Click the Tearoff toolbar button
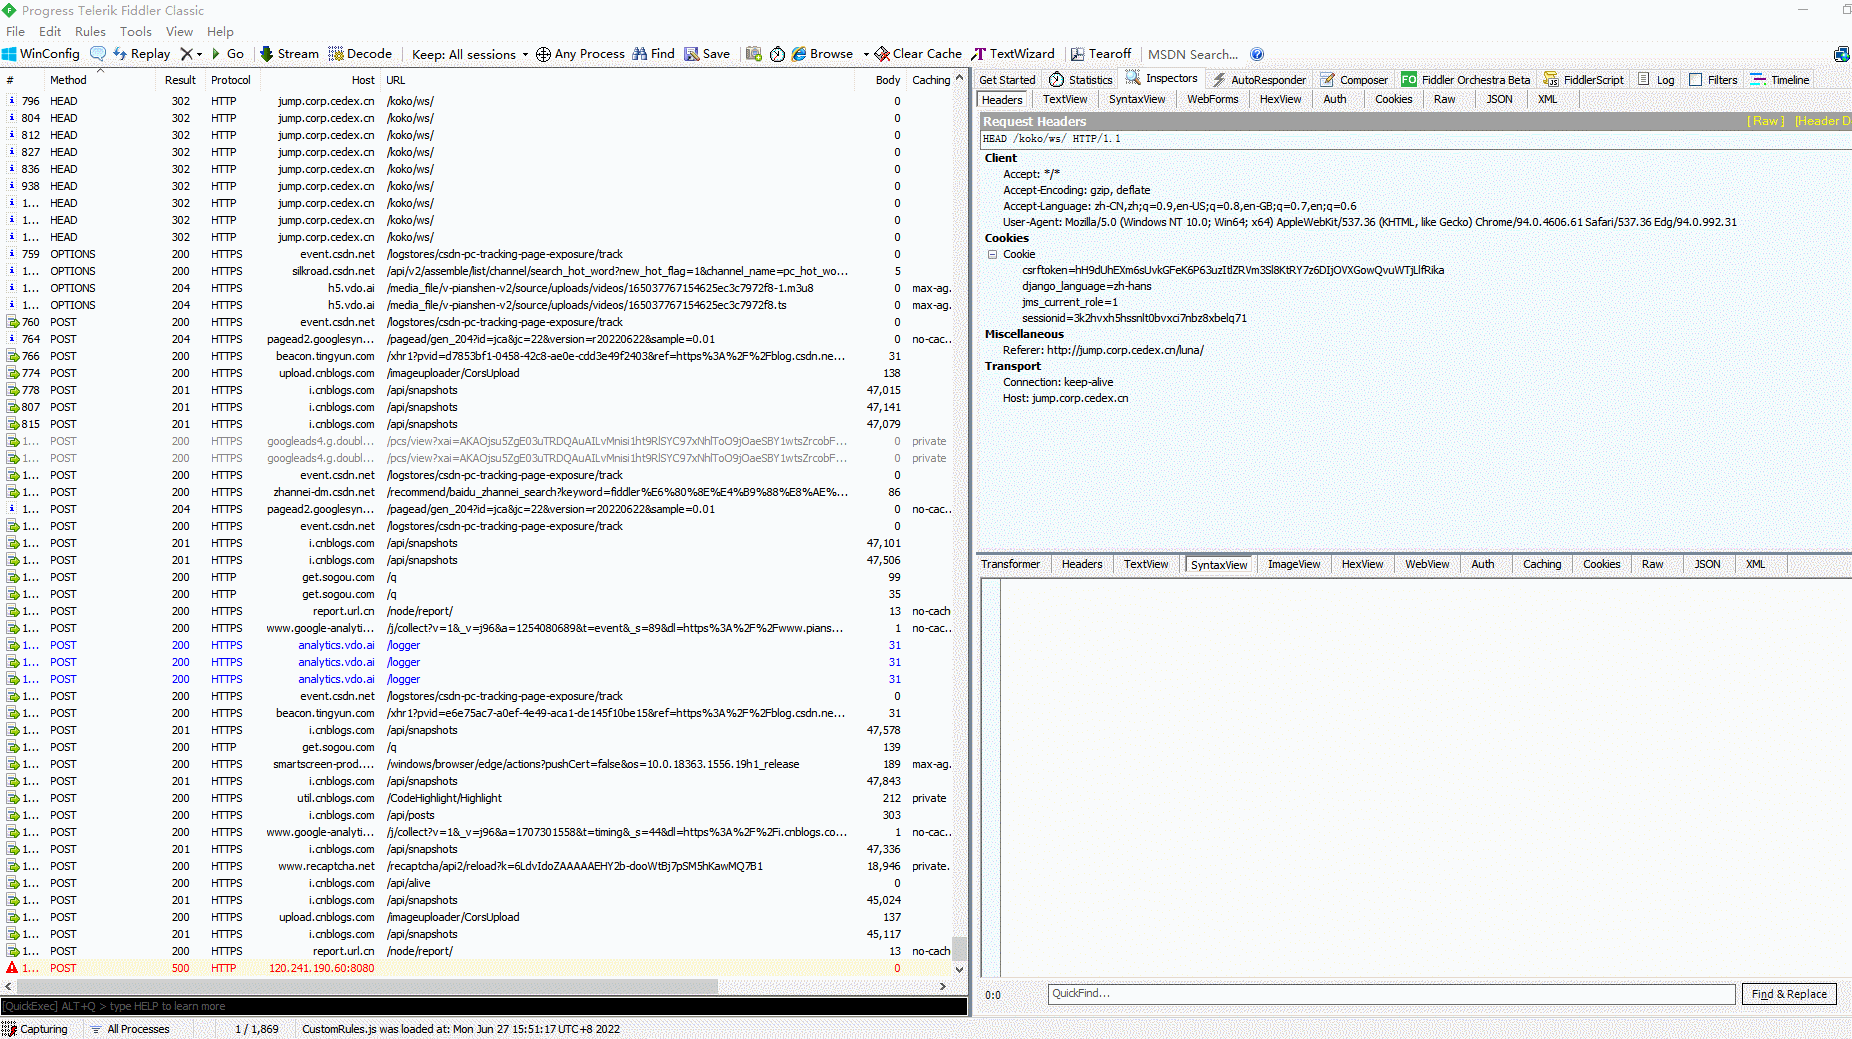This screenshot has width=1852, height=1039. (x=1101, y=54)
